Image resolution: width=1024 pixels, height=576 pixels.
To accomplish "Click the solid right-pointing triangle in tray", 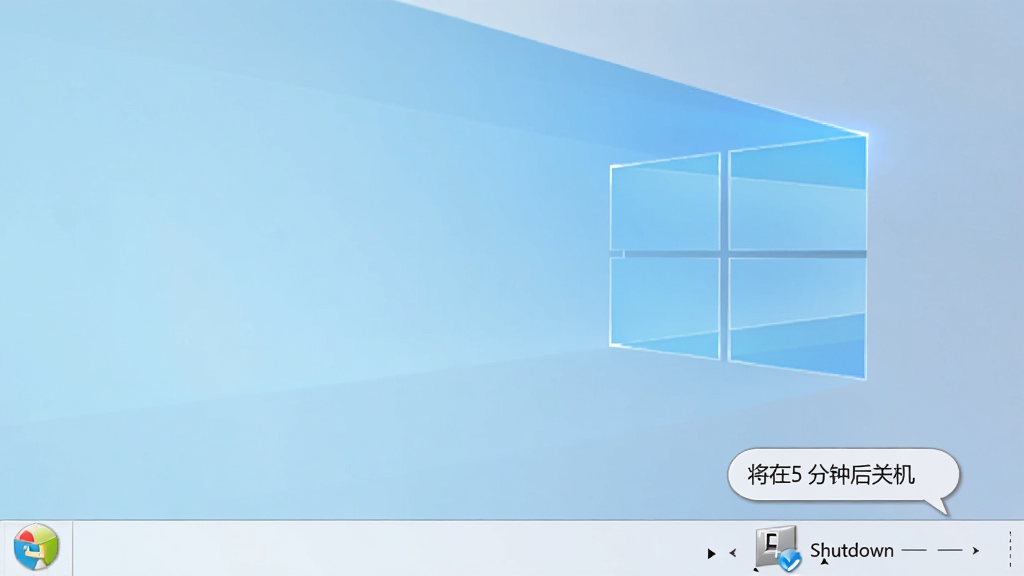I will click(711, 553).
